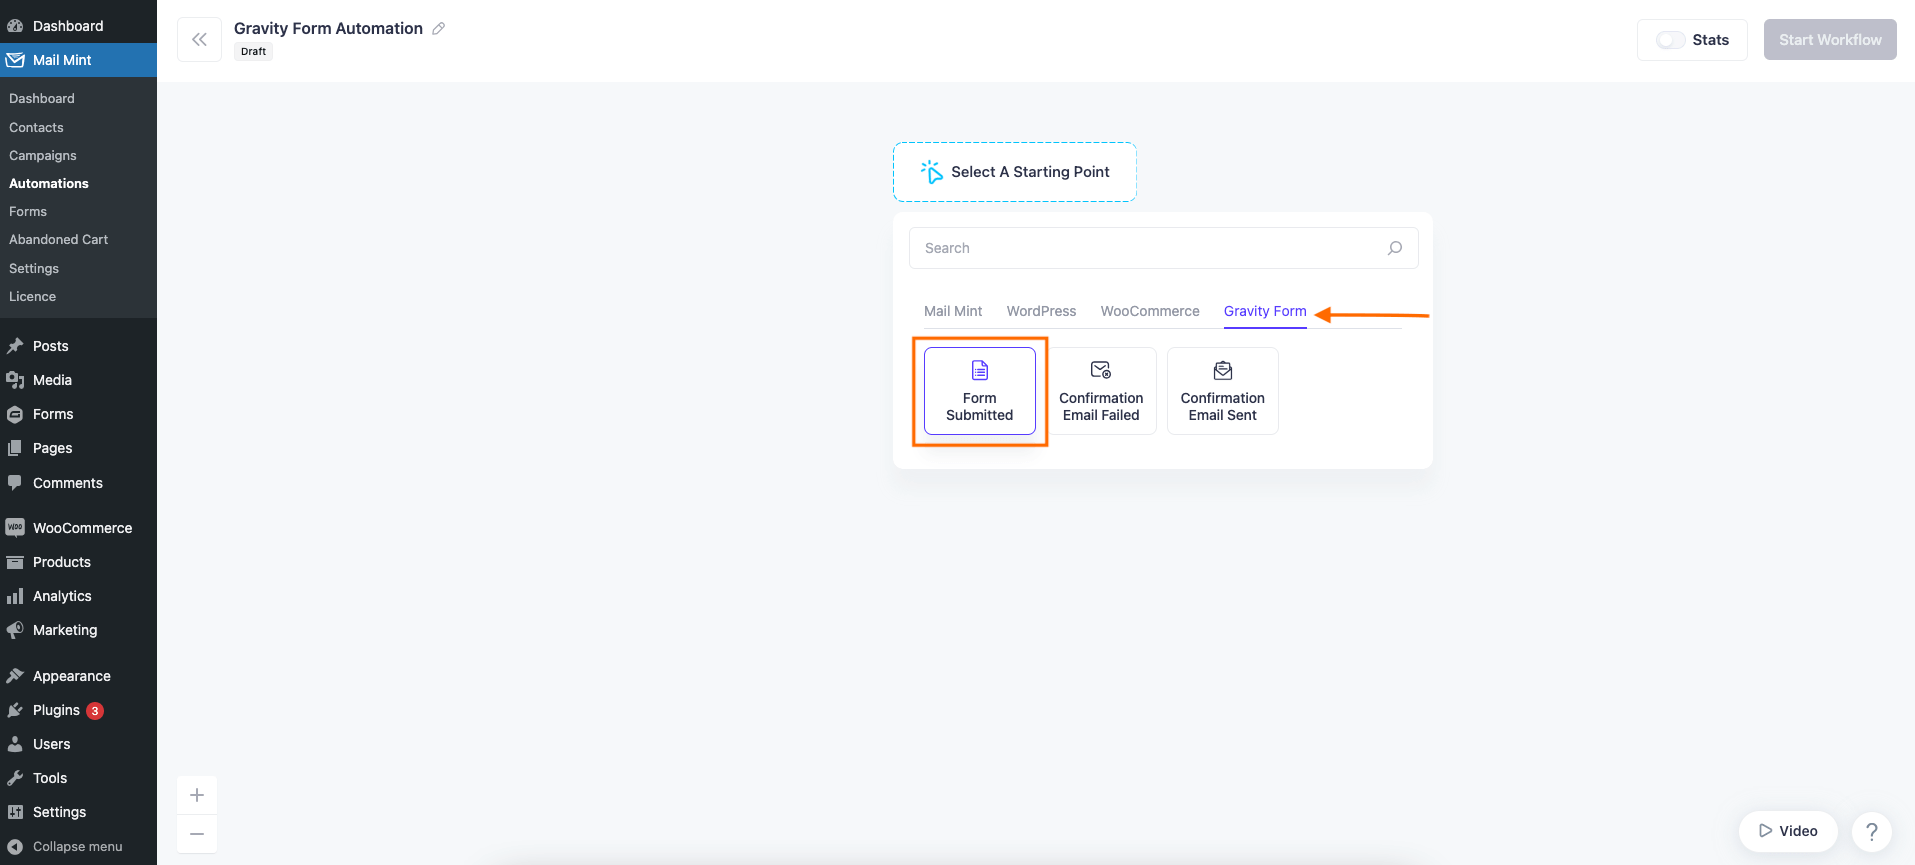Open the Mail Mint menu item

click(x=78, y=60)
